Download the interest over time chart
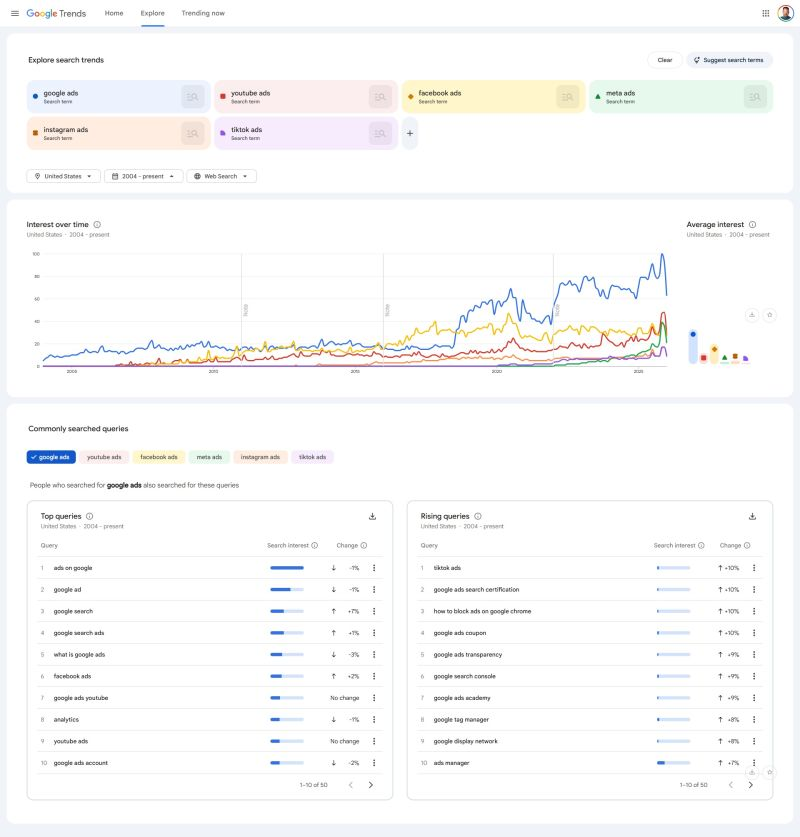 coord(751,315)
